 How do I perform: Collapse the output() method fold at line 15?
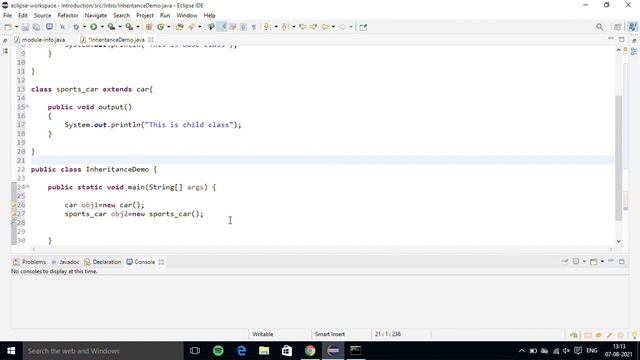(x=28, y=107)
